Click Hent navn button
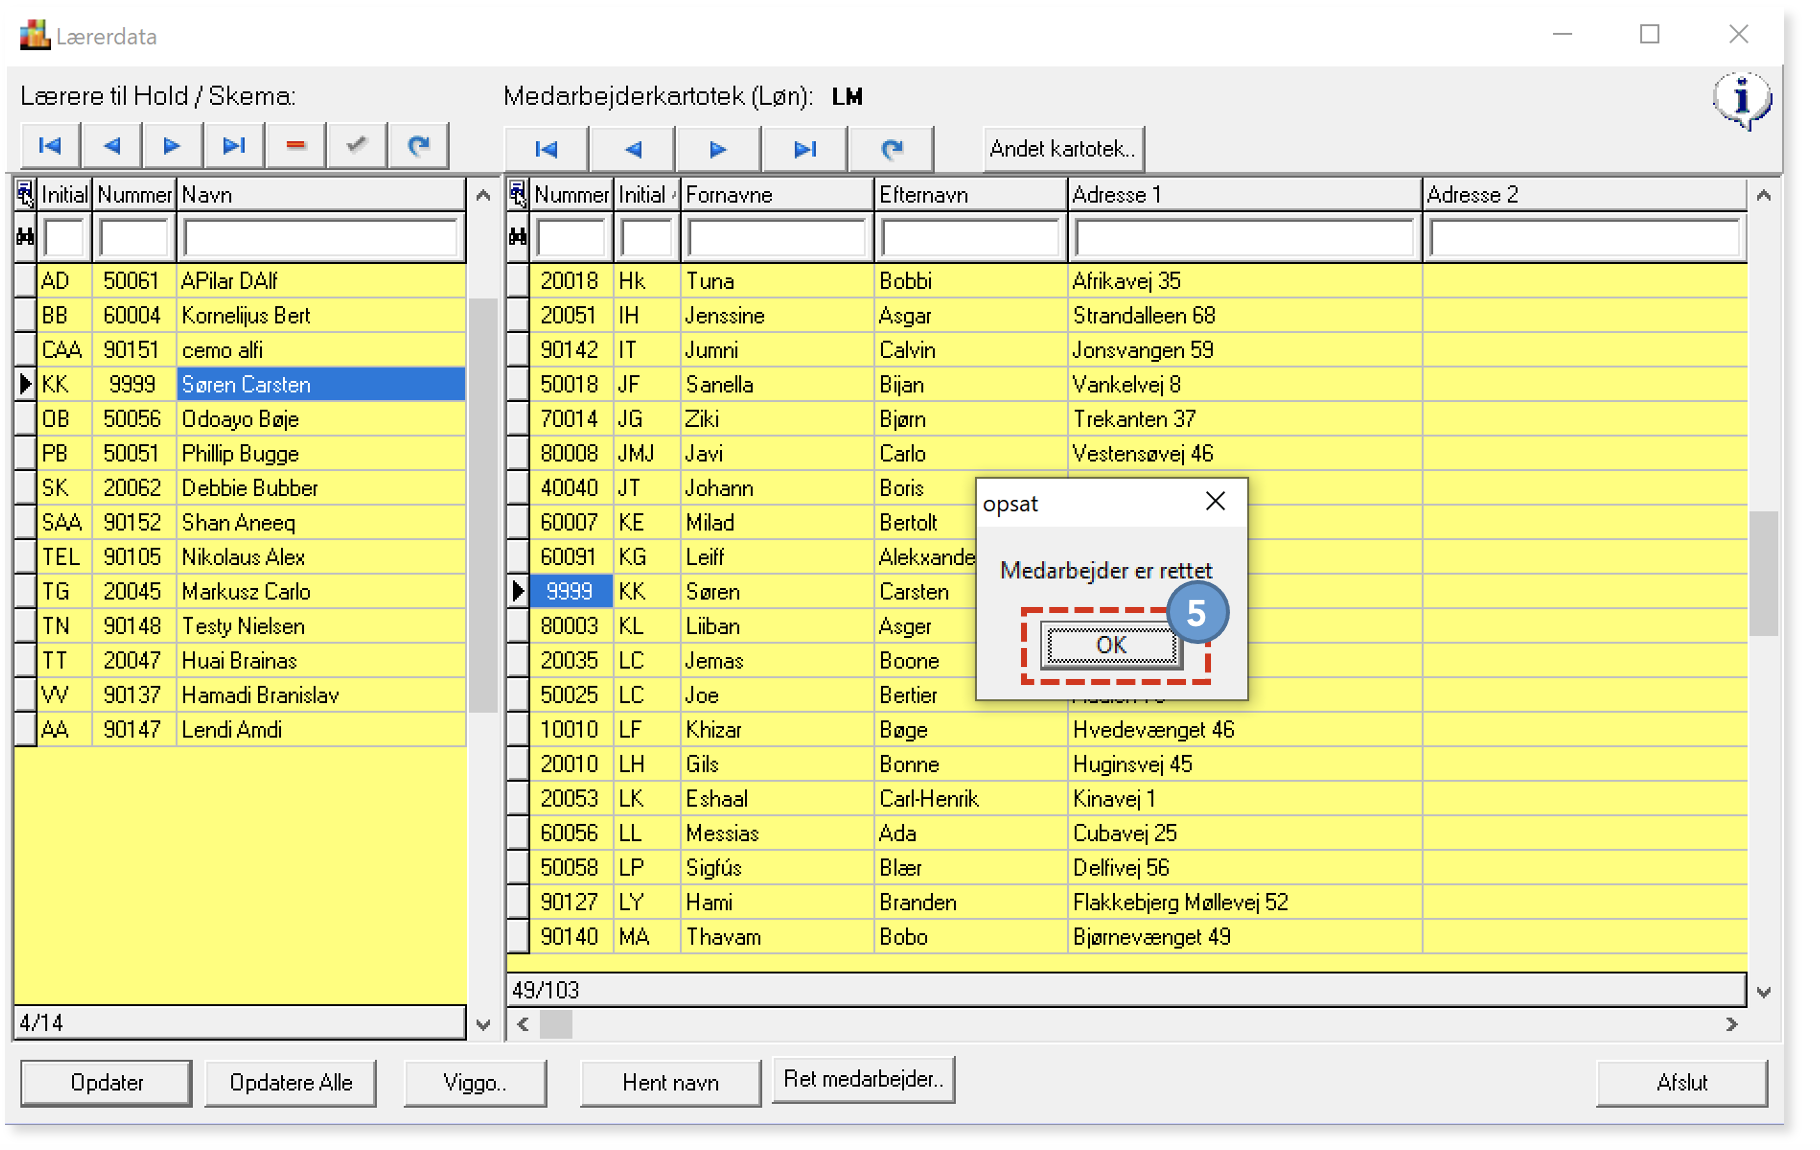Viewport: 1820px width, 1150px height. click(670, 1082)
